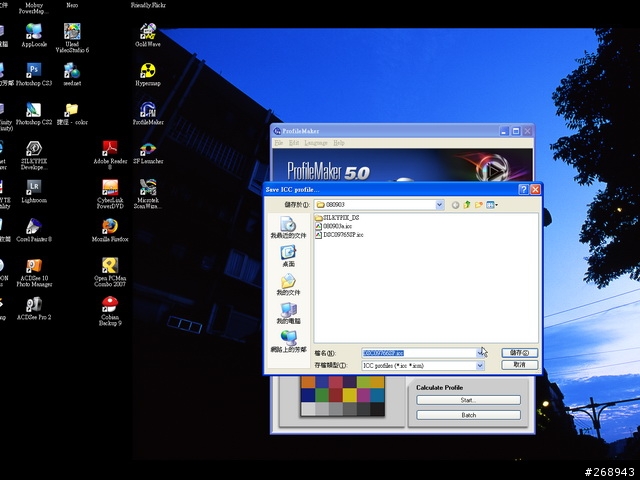Go back to last folder in save dialog
Screen dimensions: 640x480
tap(455, 205)
